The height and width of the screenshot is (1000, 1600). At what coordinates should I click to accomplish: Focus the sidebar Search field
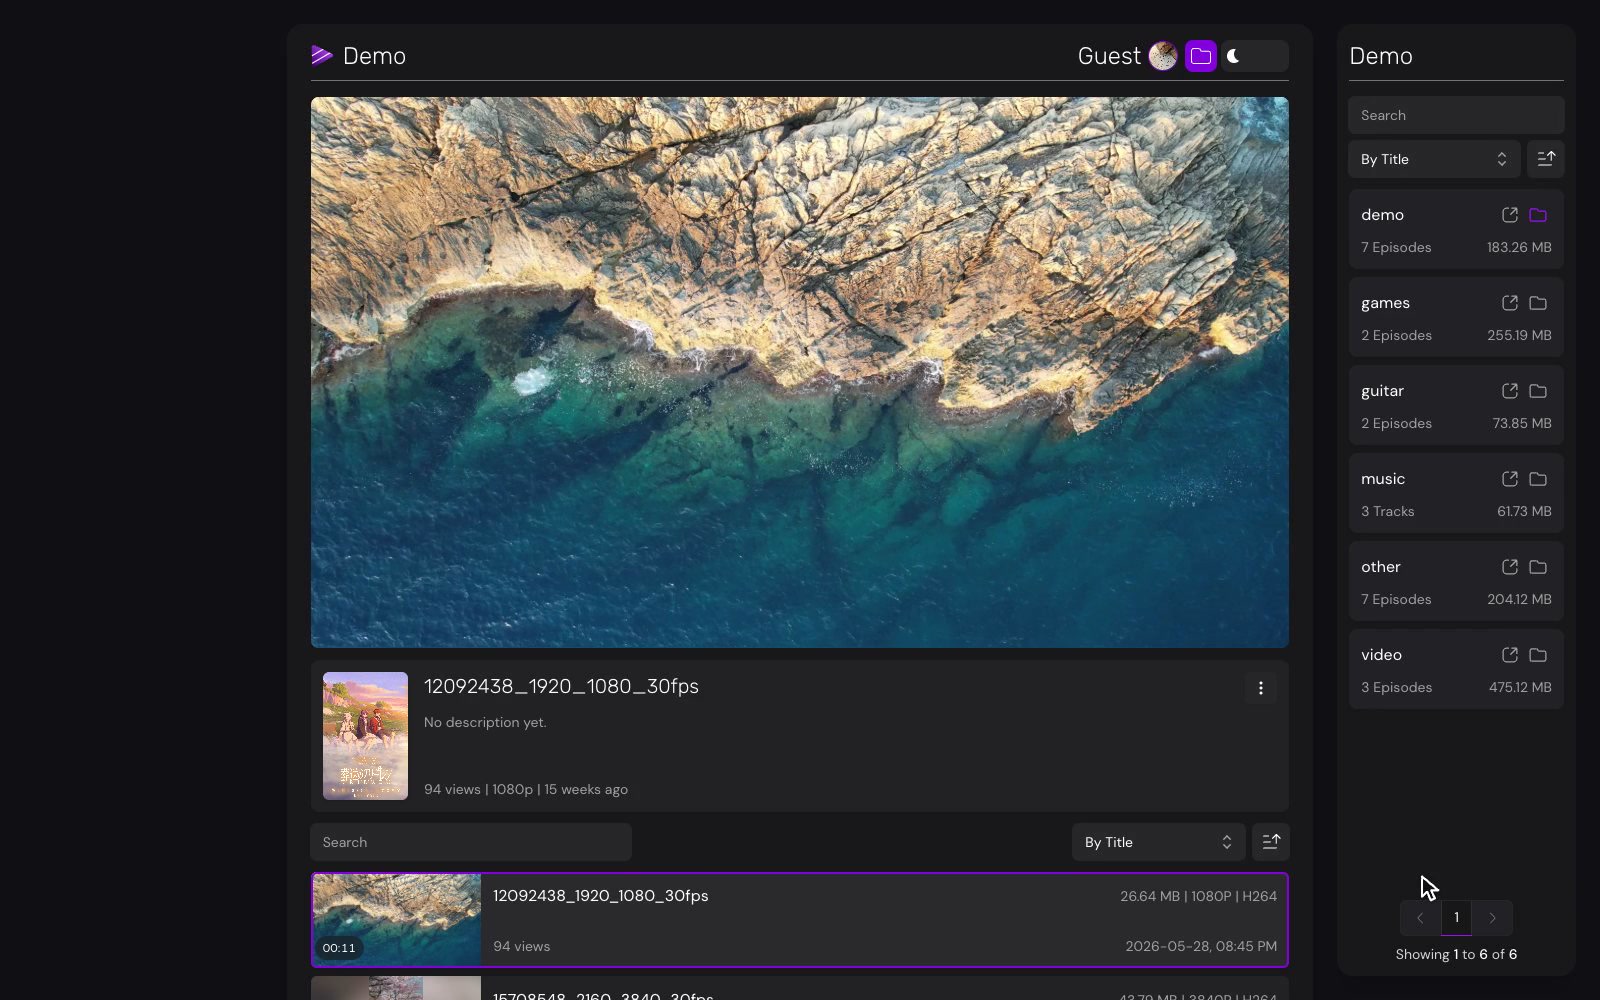(1456, 115)
